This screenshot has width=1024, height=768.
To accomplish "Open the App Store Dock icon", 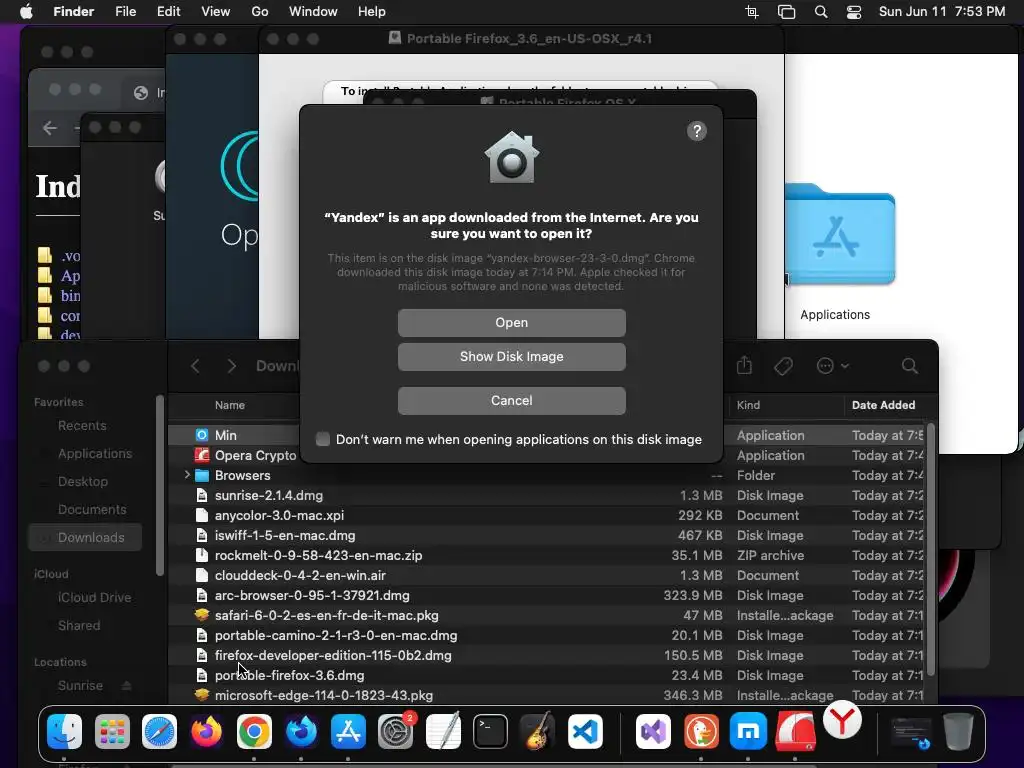I will (348, 731).
